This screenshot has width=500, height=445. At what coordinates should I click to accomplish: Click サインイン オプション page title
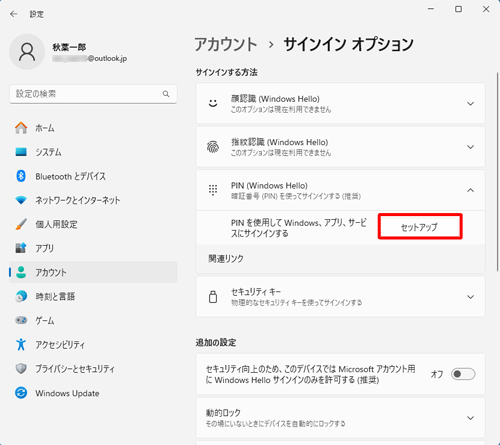point(349,44)
